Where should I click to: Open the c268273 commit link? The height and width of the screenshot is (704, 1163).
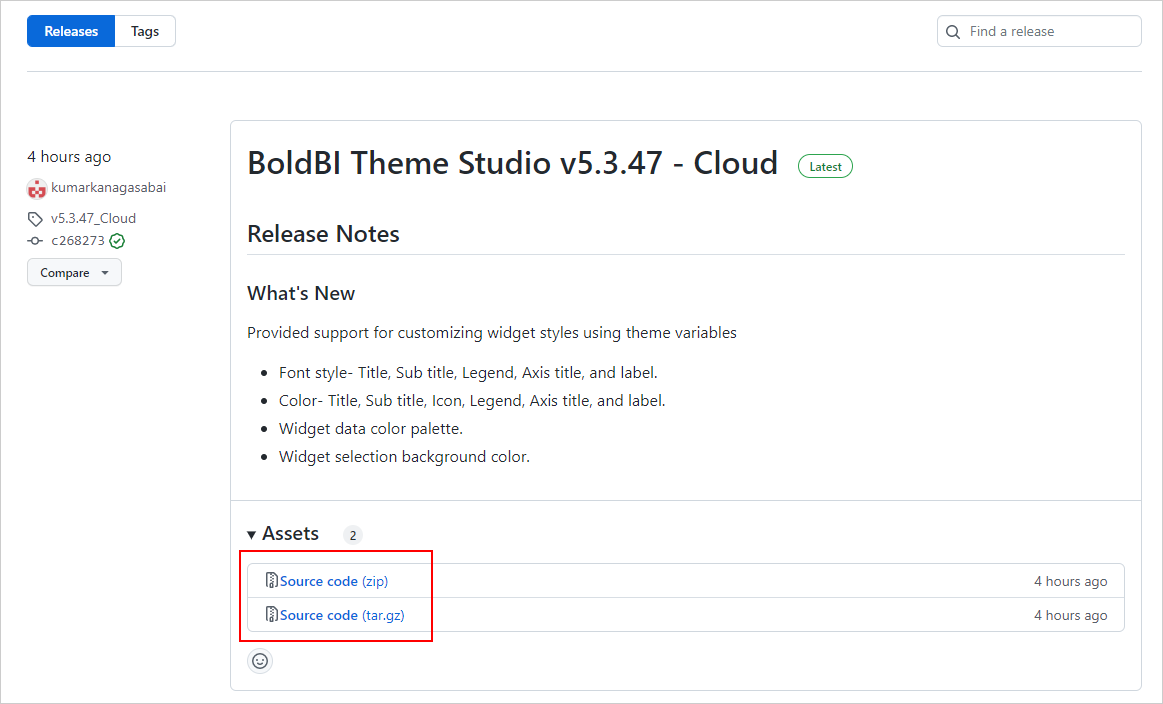78,240
